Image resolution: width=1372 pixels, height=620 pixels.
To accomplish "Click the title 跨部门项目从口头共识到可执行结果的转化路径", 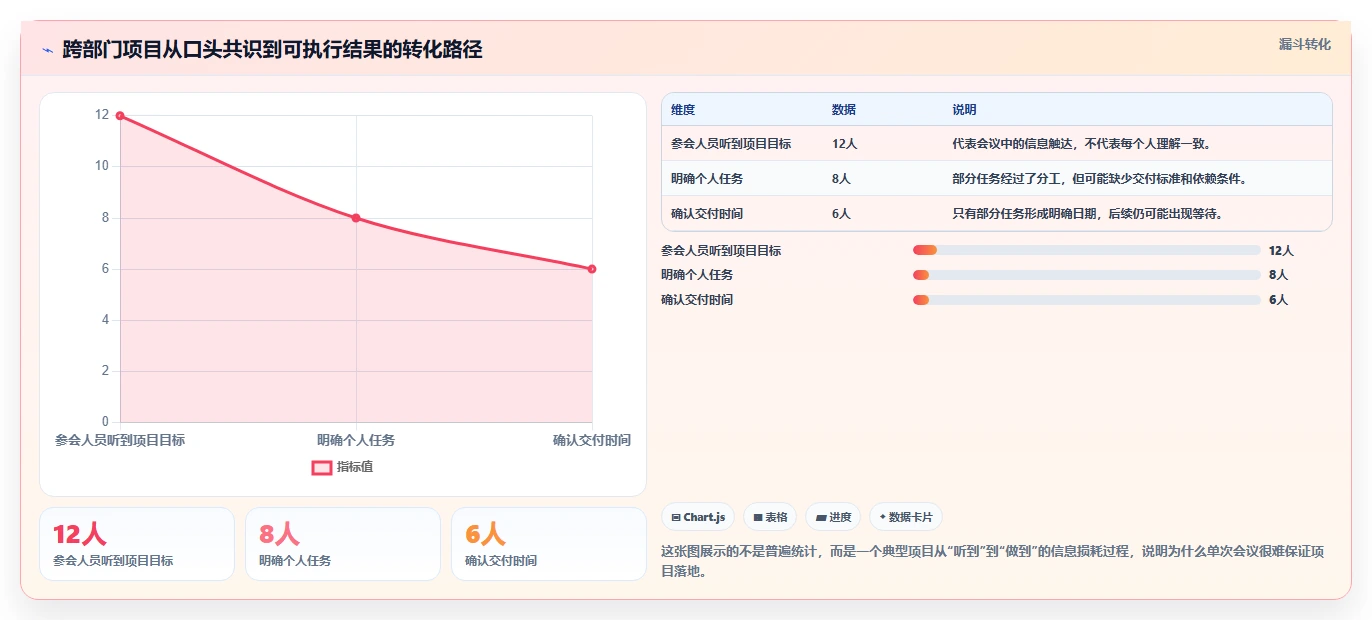I will [272, 50].
